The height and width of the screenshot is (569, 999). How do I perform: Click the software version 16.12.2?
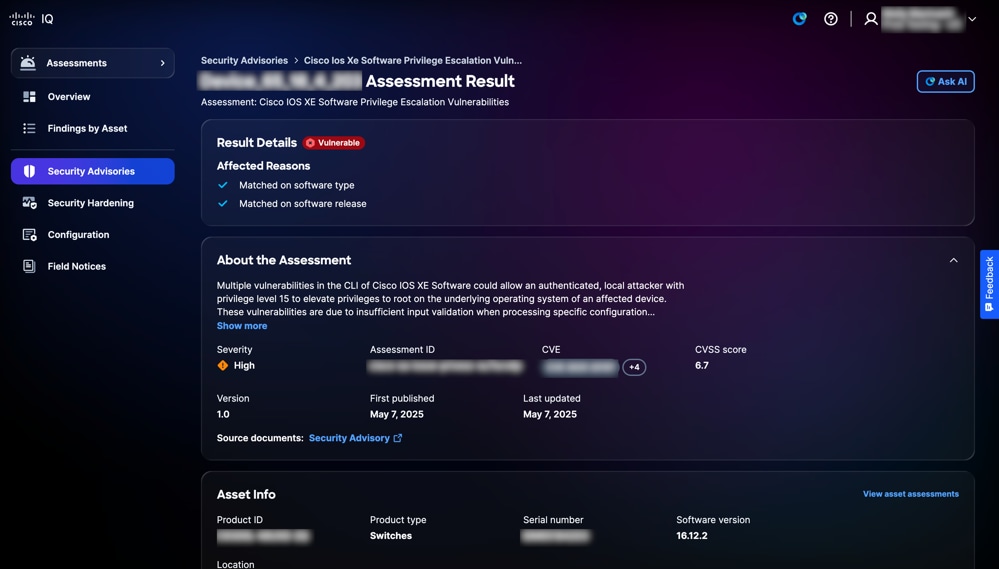691,536
